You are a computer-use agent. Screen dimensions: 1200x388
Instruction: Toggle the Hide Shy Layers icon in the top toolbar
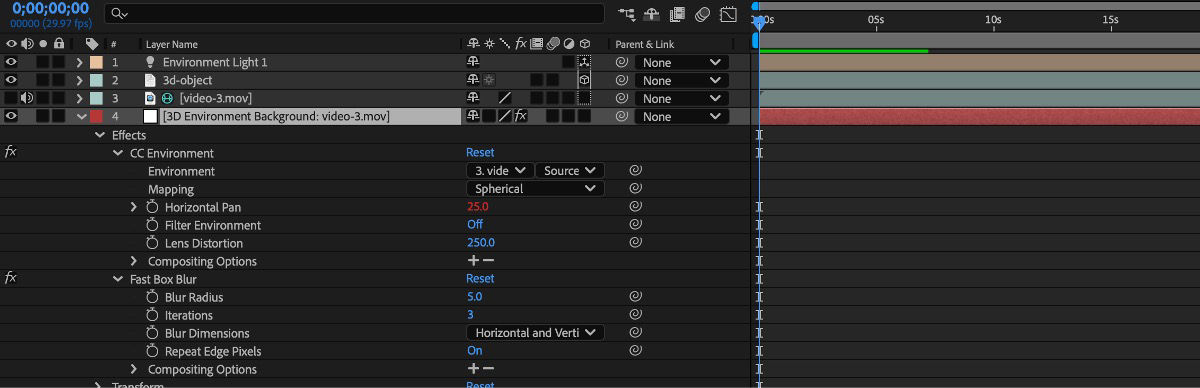pyautogui.click(x=653, y=14)
